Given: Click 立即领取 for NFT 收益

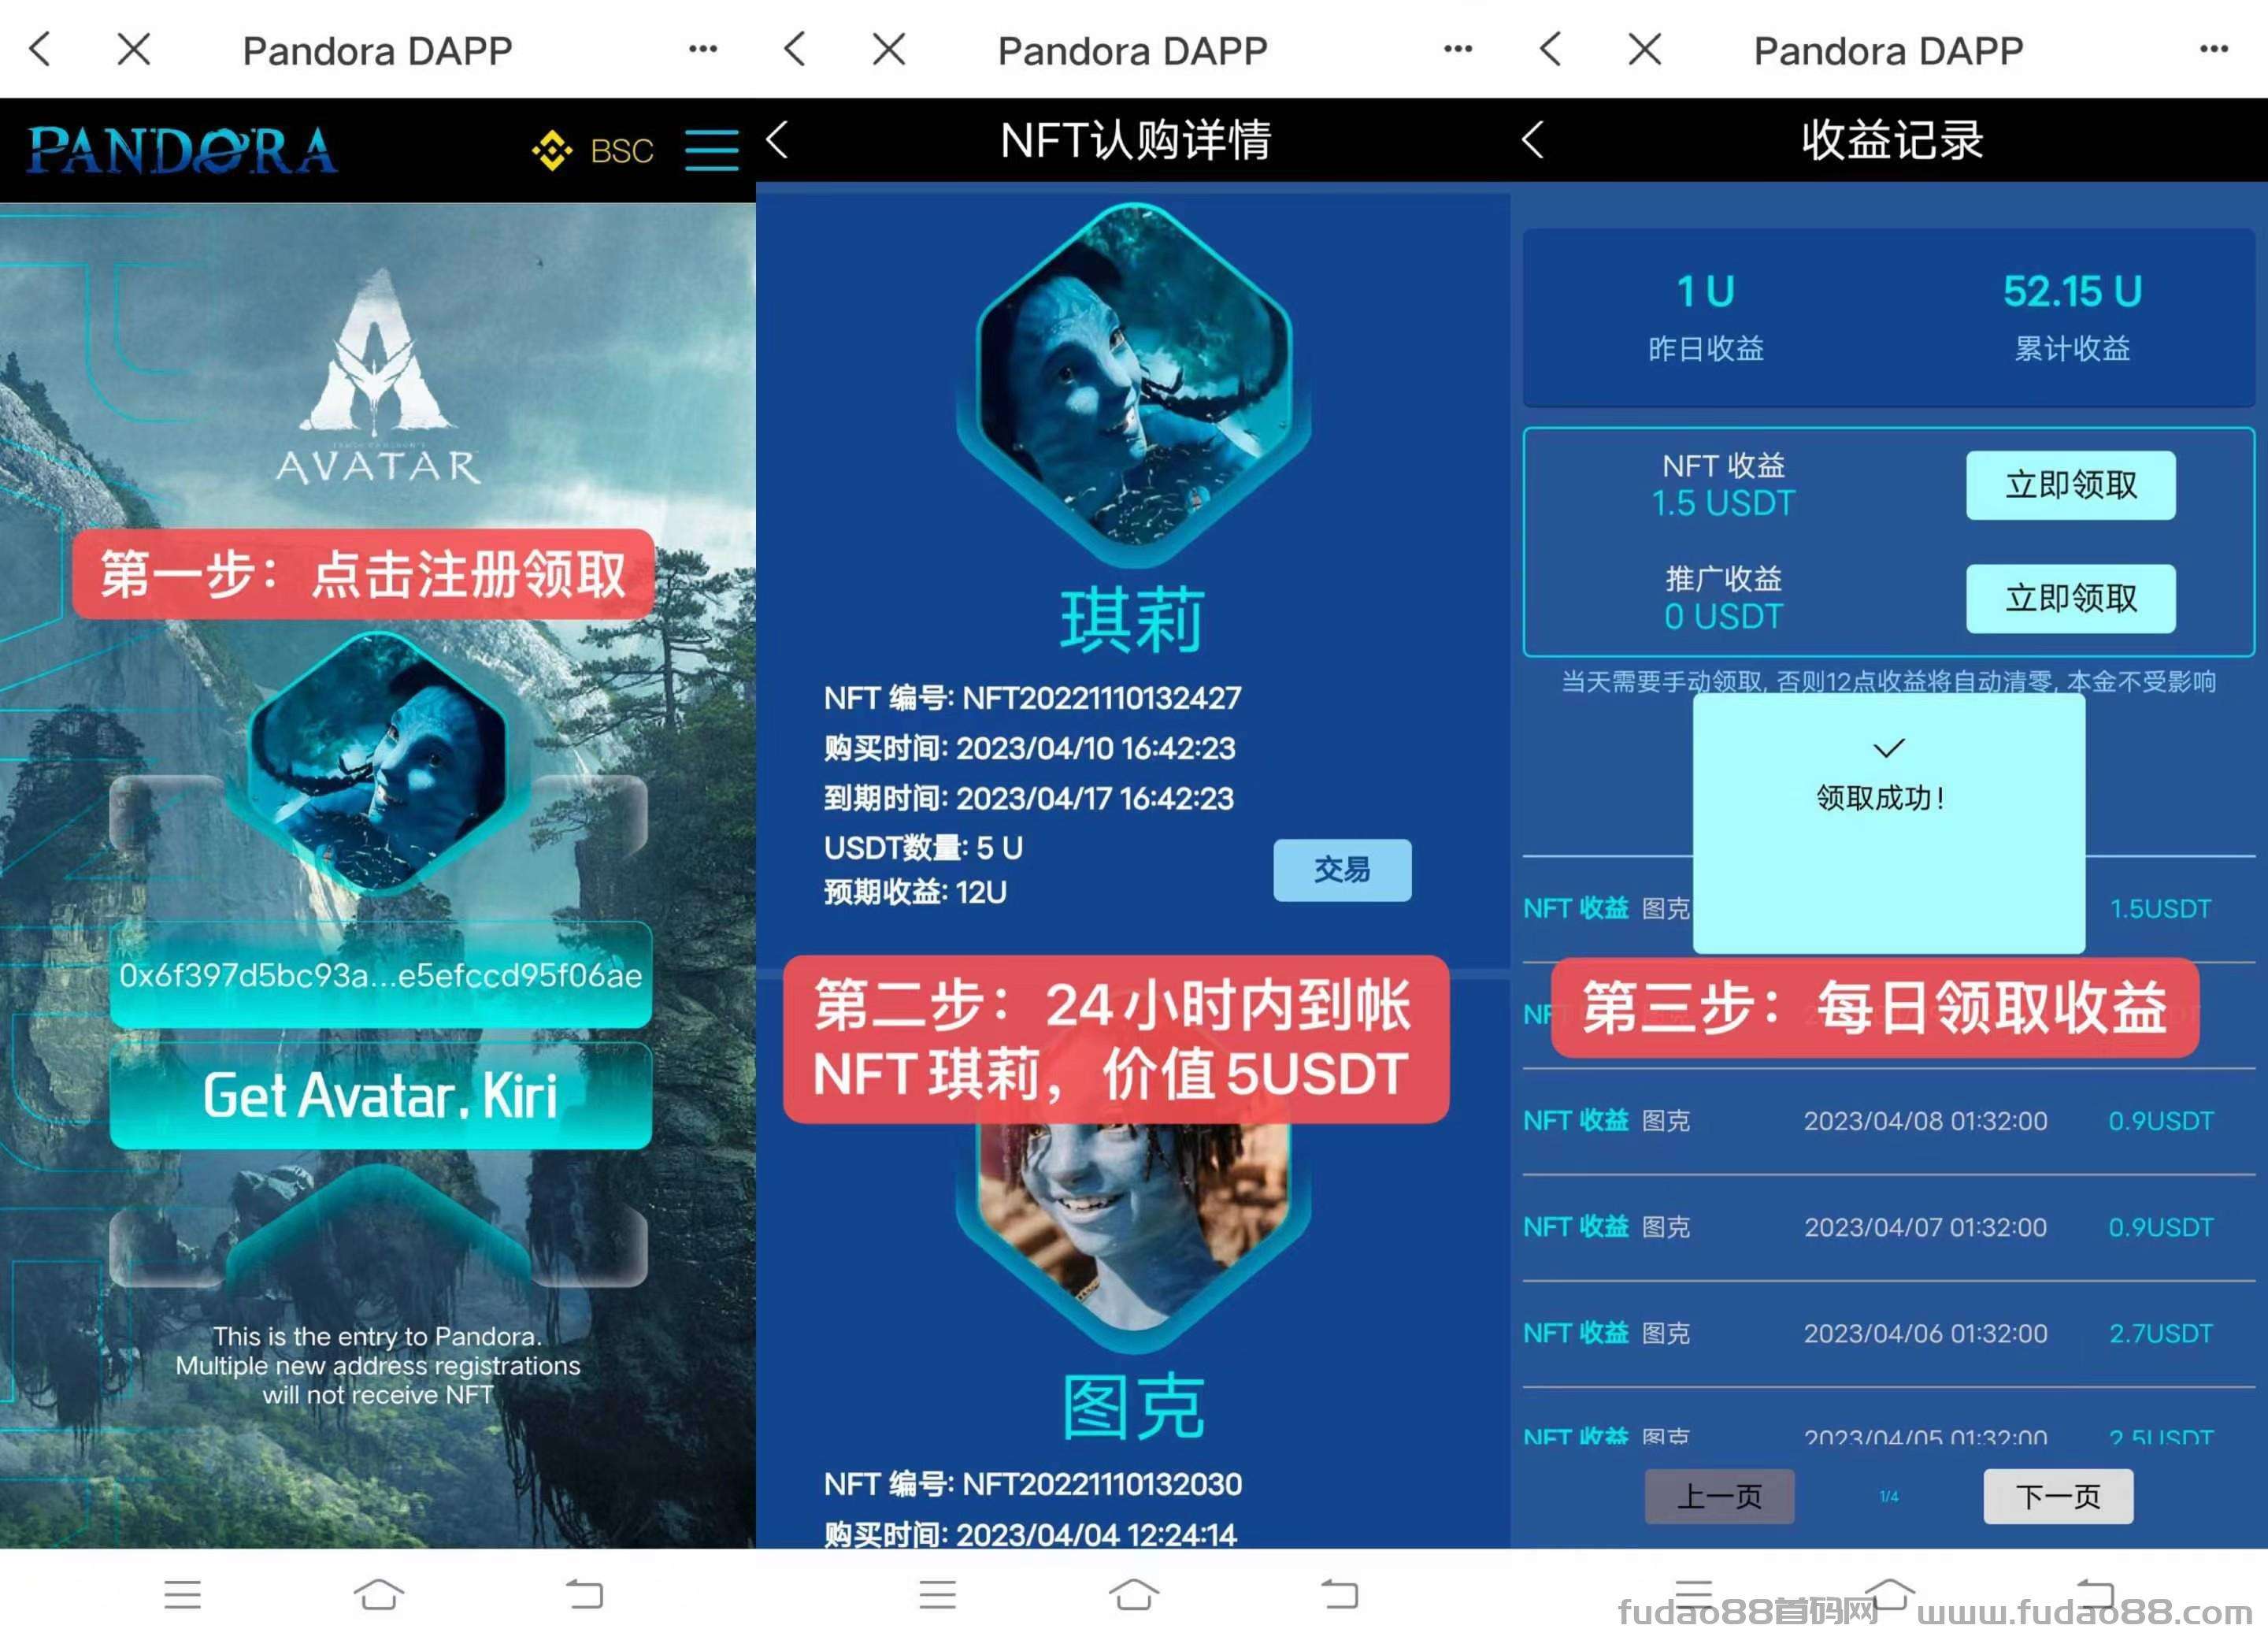Looking at the screenshot, I should (2070, 484).
